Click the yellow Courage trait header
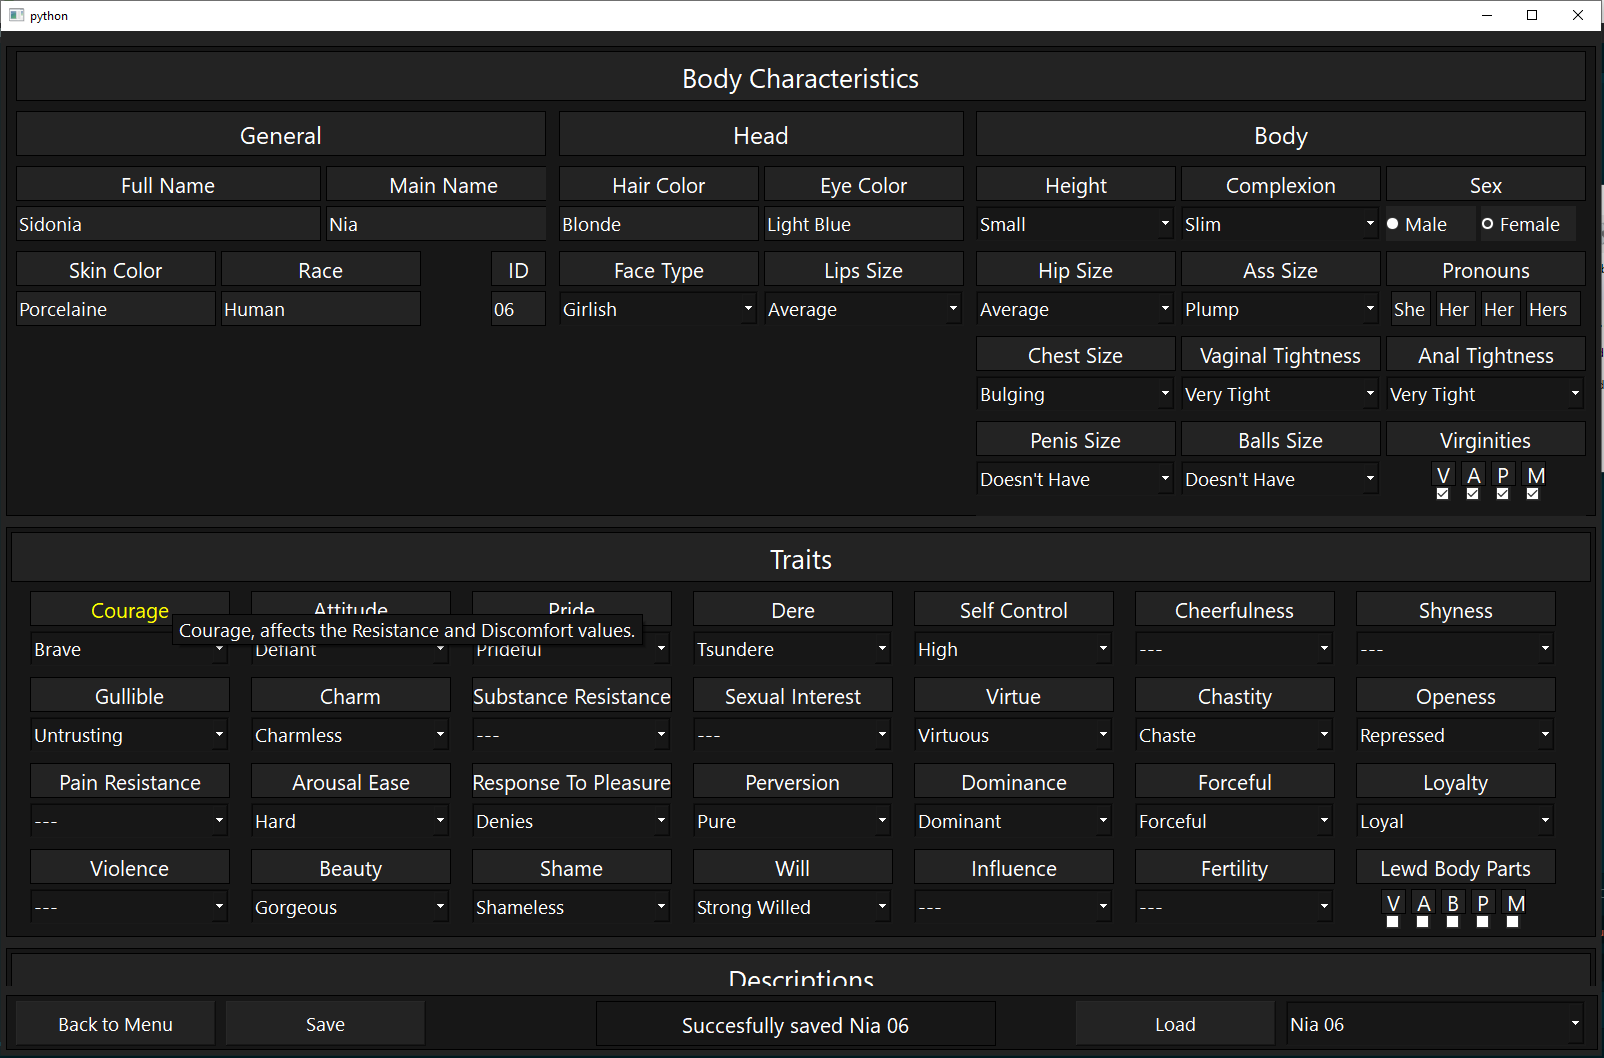 [130, 610]
